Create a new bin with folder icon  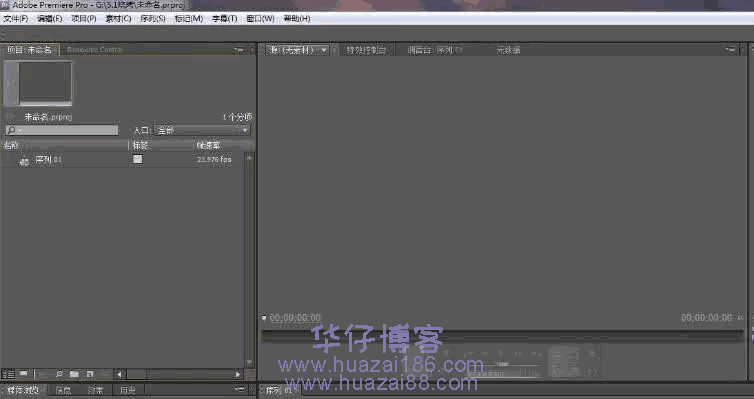pos(74,374)
